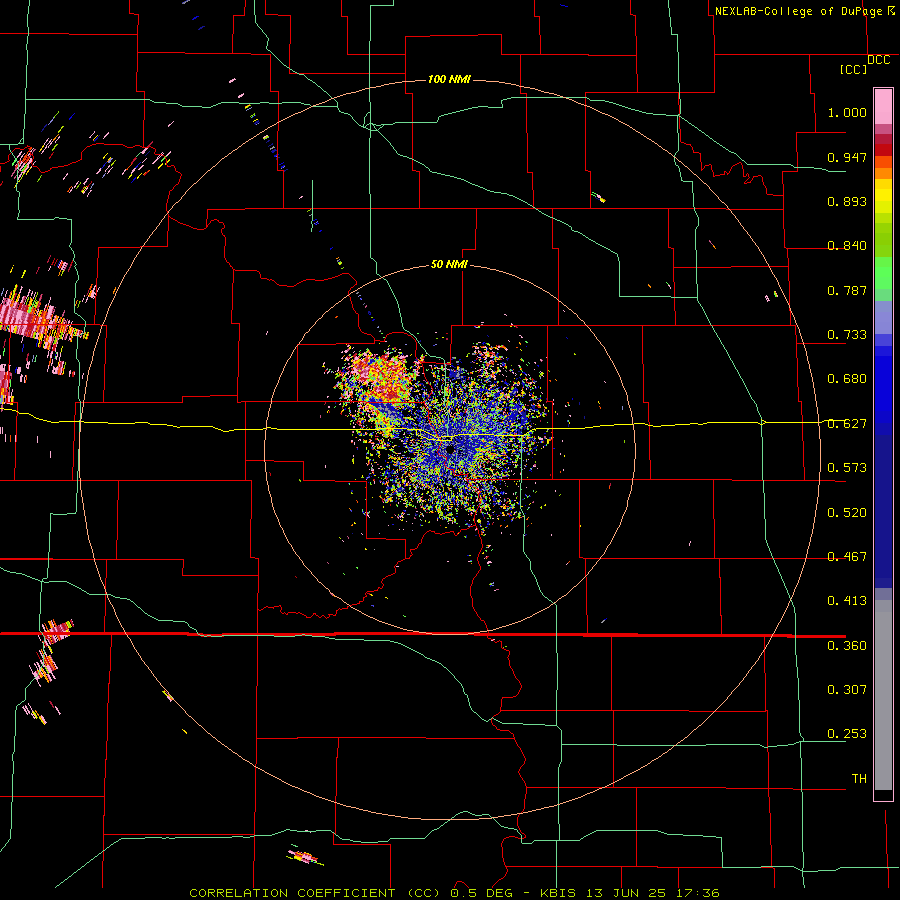Click the dark blue color bar segment
Screen dimensions: 900x900
883,511
